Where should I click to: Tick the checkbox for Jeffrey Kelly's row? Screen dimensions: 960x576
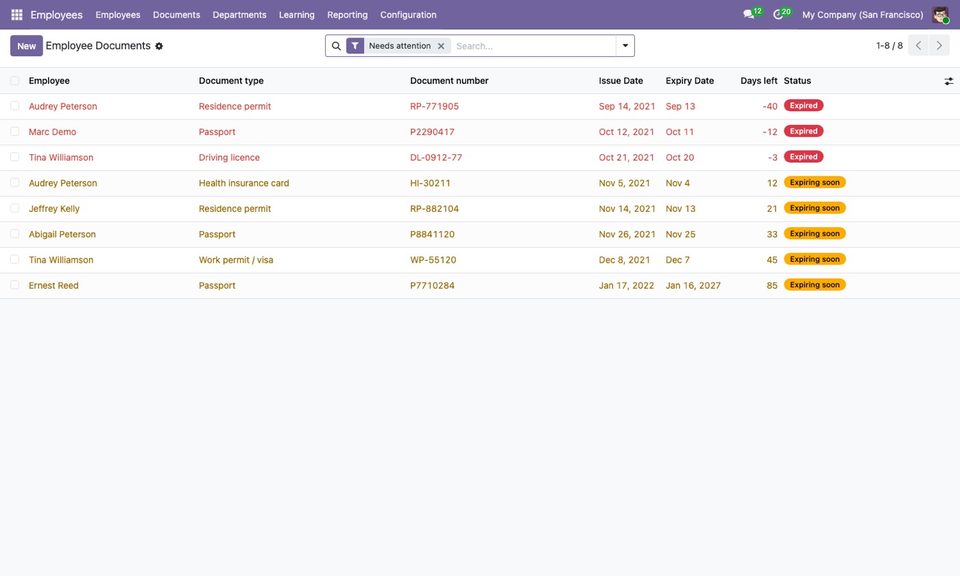[15, 208]
